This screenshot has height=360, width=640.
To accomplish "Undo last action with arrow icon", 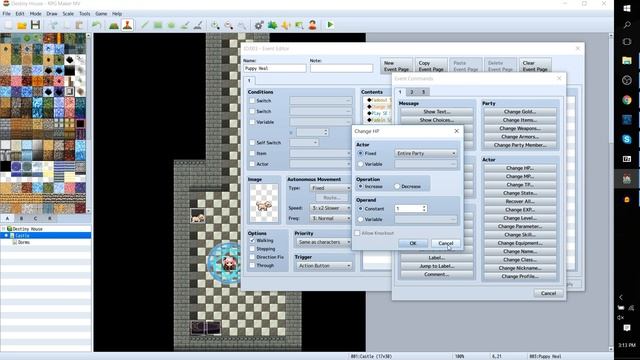I will click(x=96, y=25).
